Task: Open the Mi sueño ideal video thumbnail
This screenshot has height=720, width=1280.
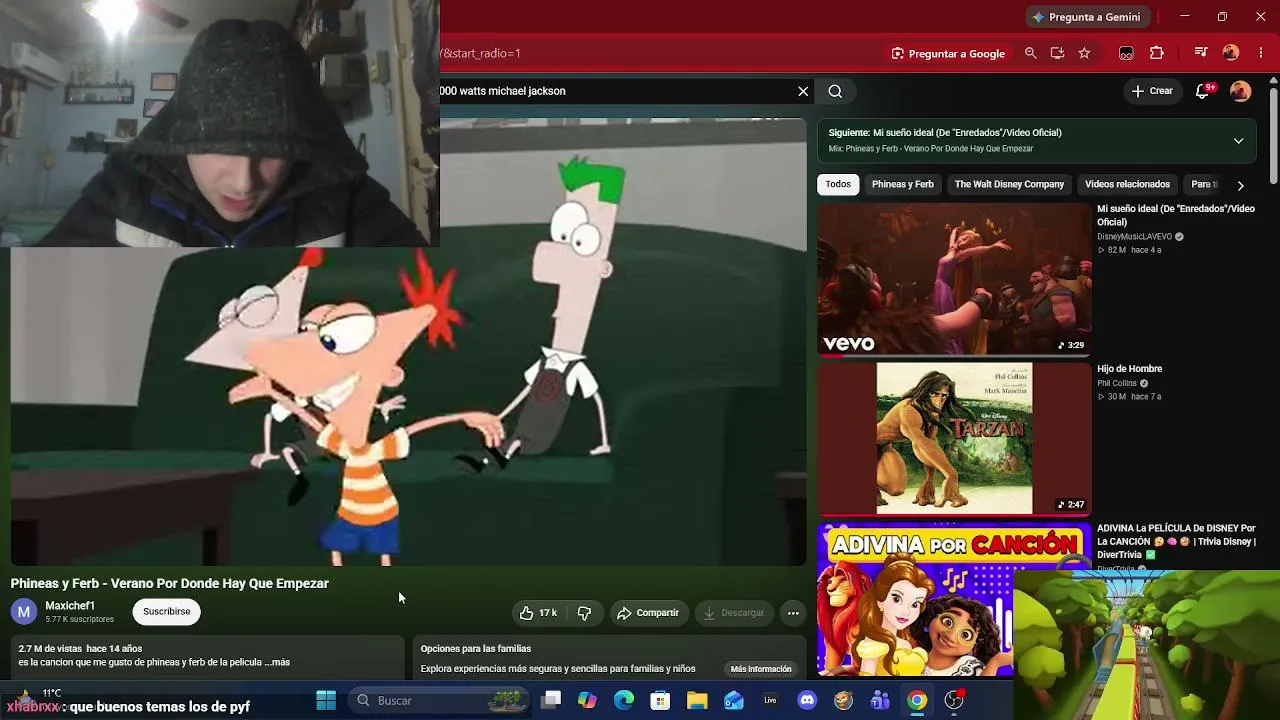Action: click(954, 279)
